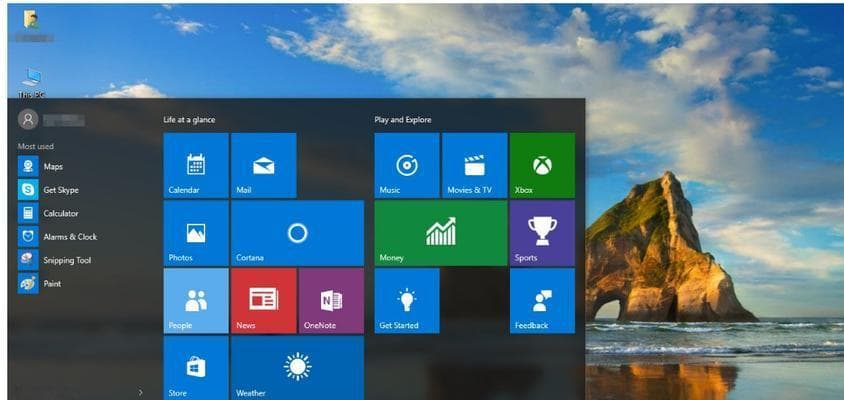Launch the Feedback tile
Viewport: 844px width, 400px height.
542,301
